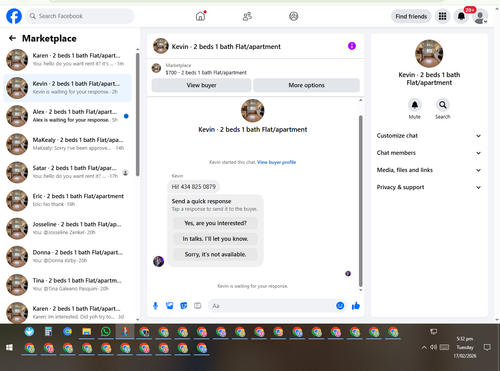Open File Explorer from the taskbar

[87, 332]
